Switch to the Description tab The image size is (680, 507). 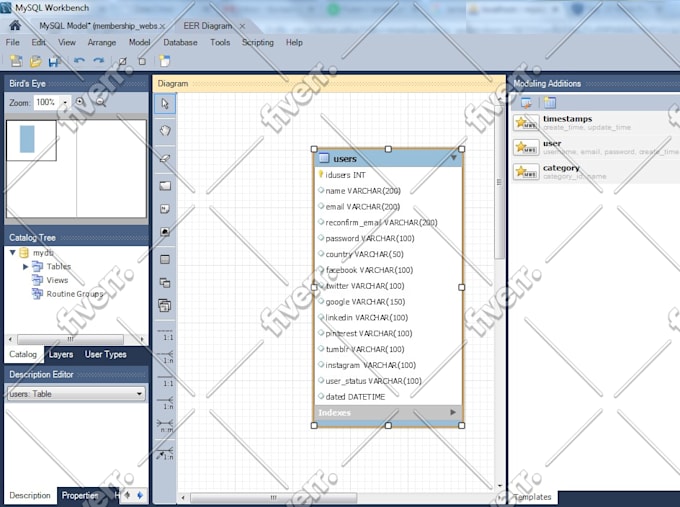pyautogui.click(x=30, y=495)
